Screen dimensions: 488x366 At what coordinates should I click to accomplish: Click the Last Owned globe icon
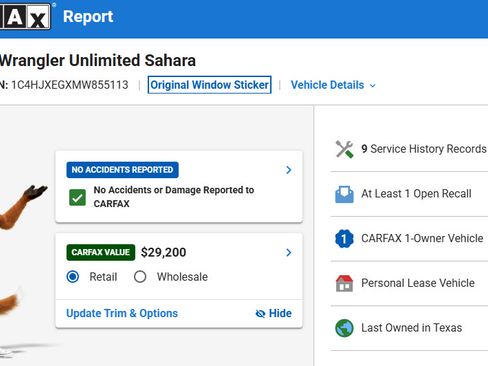click(344, 328)
